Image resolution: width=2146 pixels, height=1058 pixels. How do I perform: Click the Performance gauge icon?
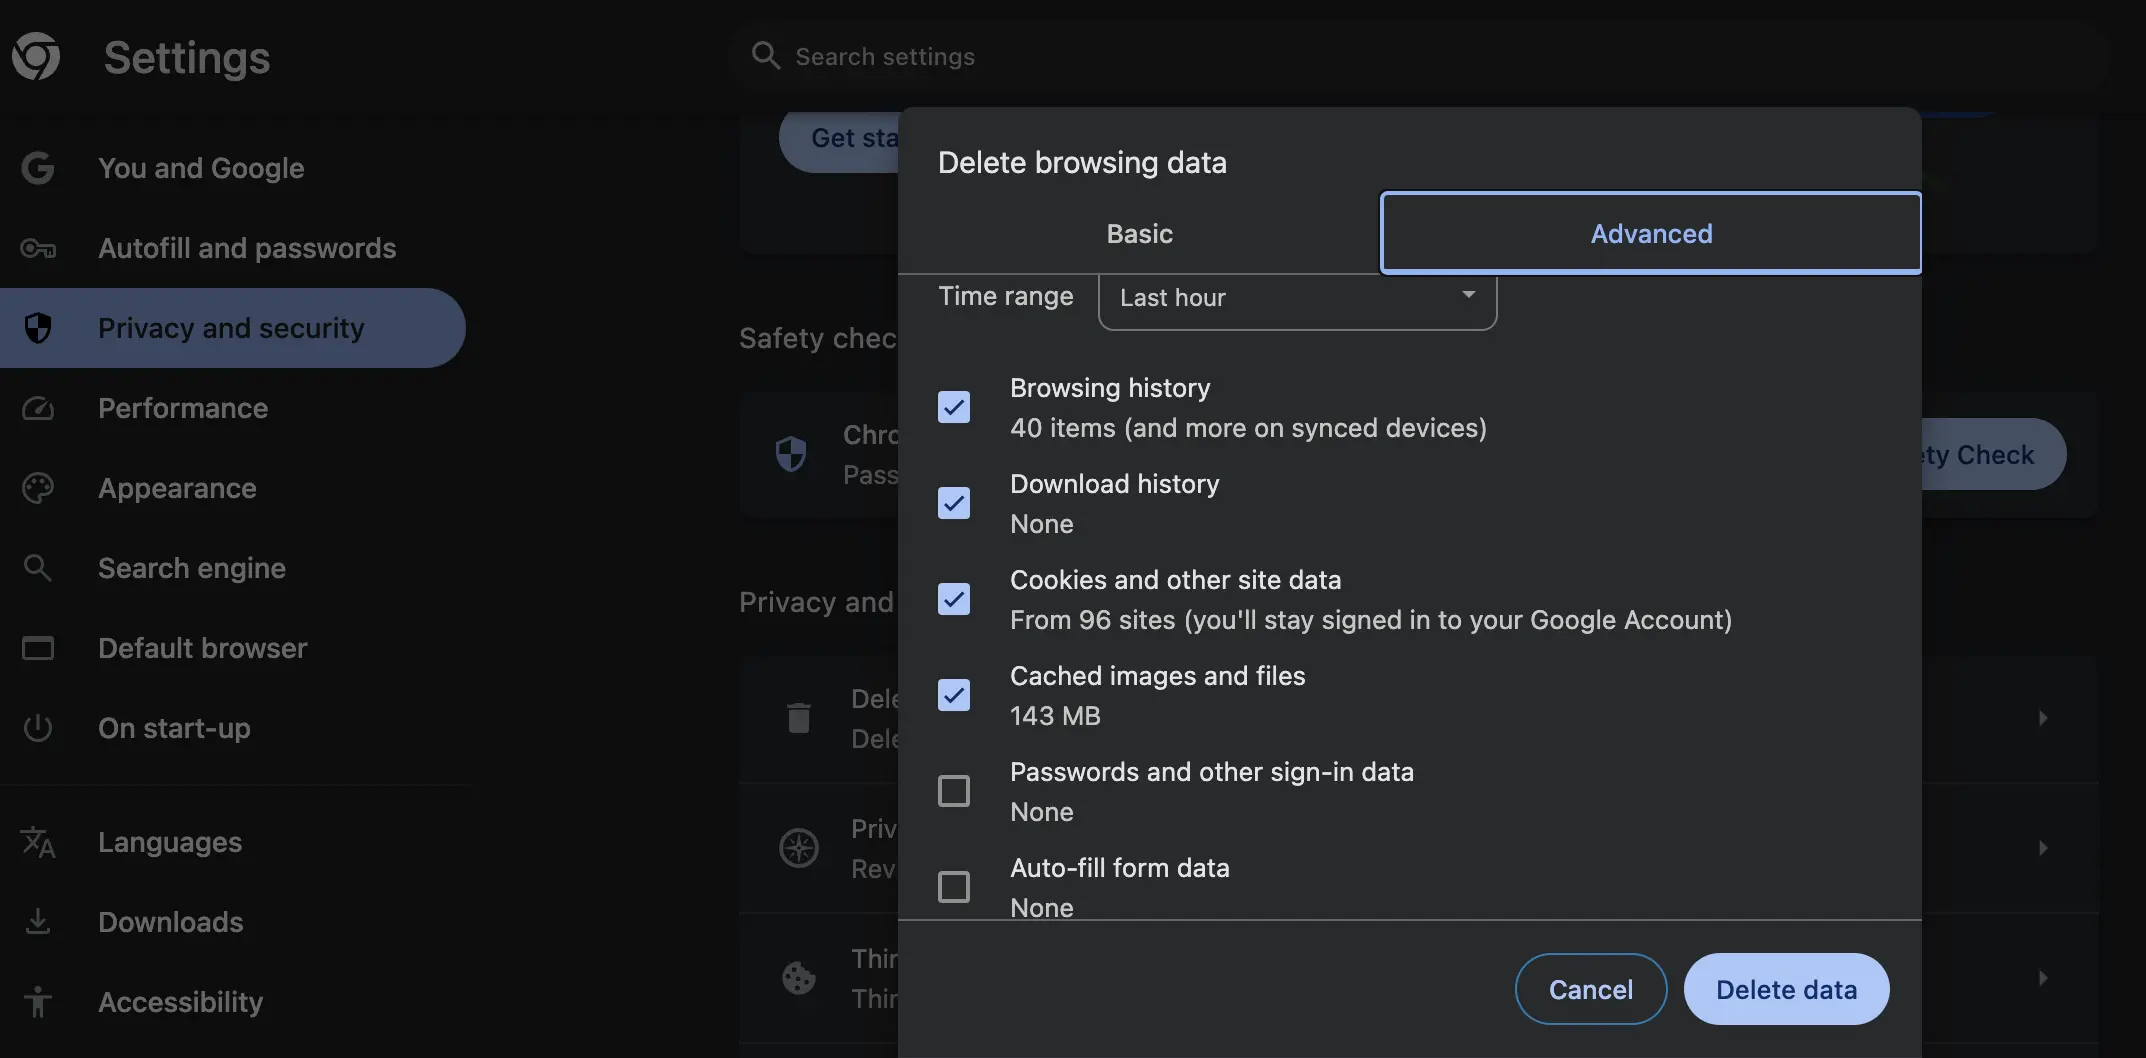click(38, 408)
